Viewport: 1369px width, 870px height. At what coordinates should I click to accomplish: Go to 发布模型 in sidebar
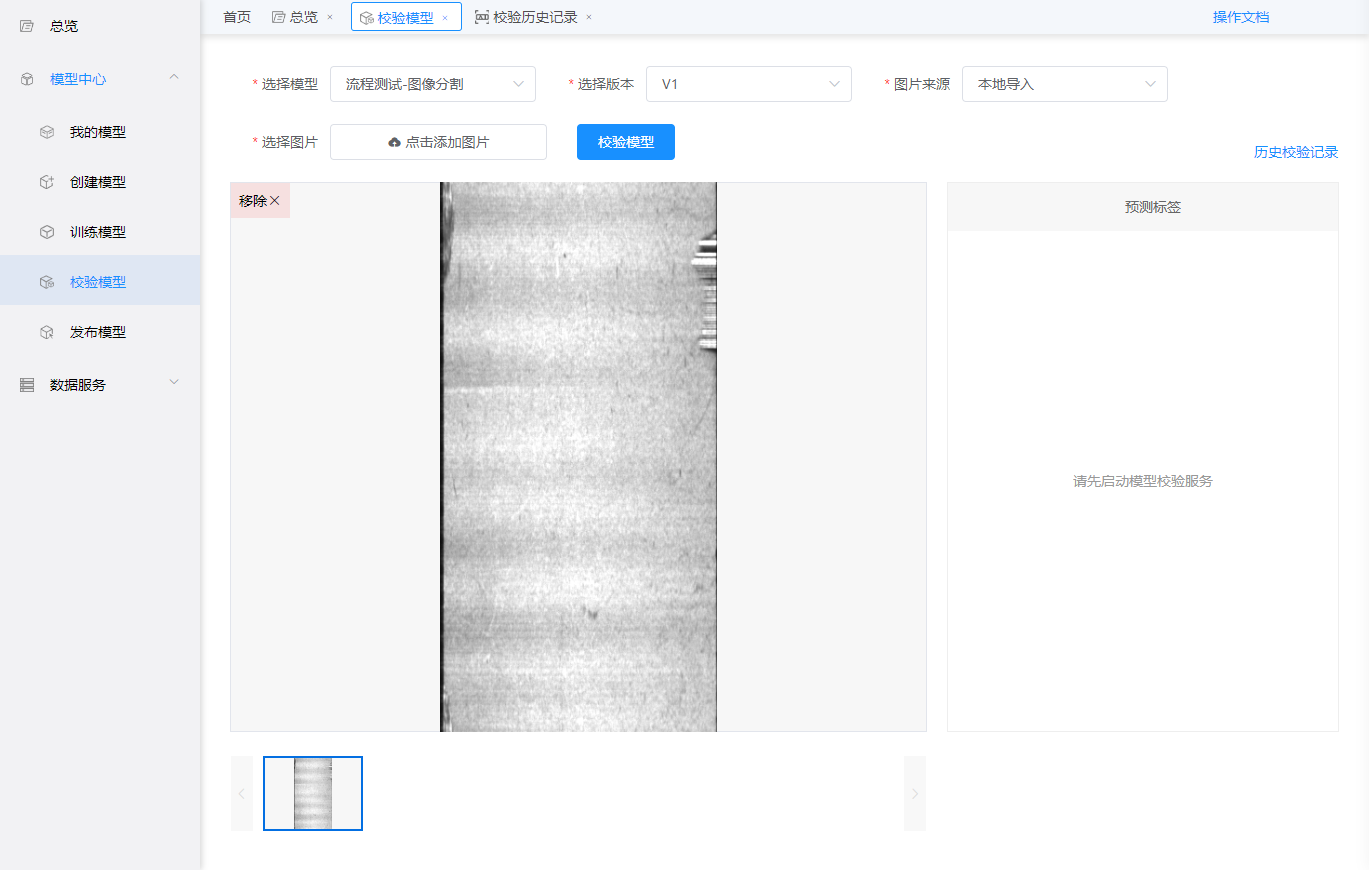(x=100, y=332)
